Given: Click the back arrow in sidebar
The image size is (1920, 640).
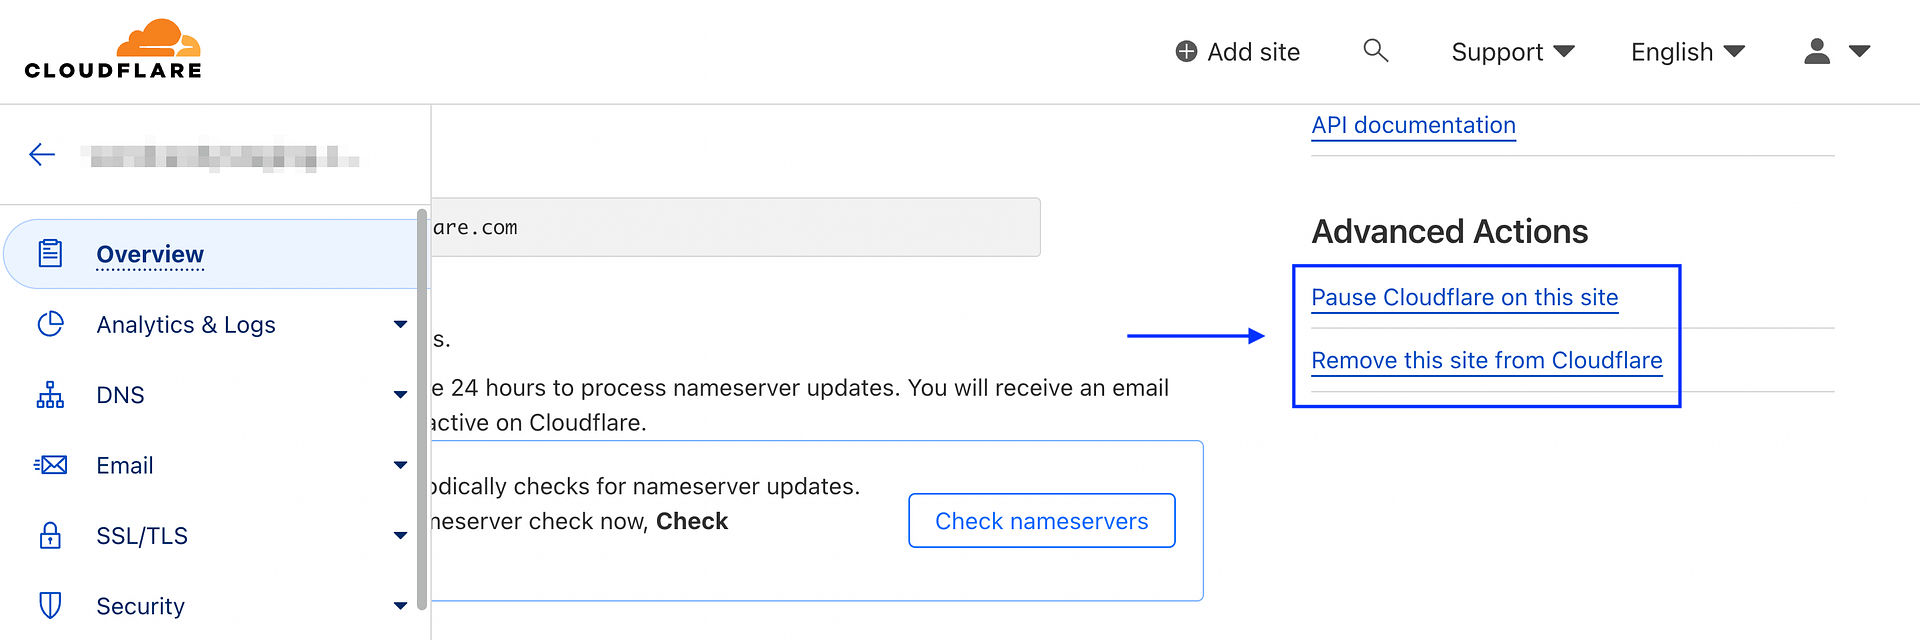Looking at the screenshot, I should [x=42, y=154].
